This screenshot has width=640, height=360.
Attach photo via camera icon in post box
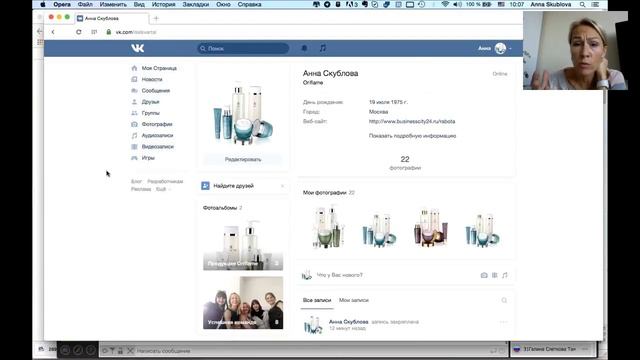(484, 275)
